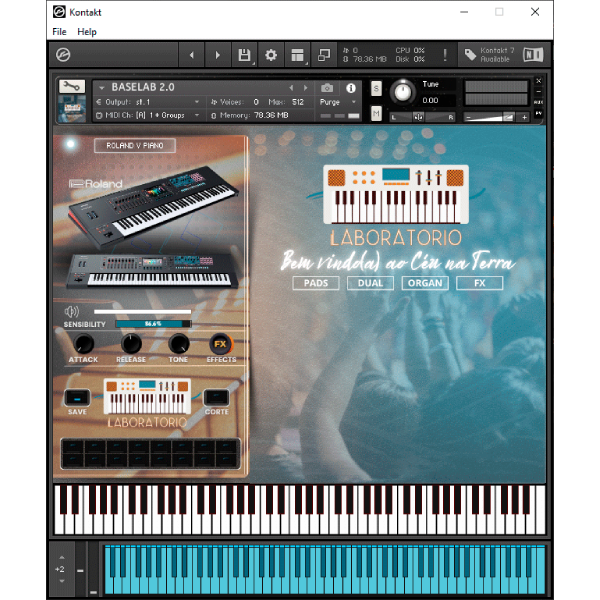600x600 pixels.
Task: Open instrument edit mode with wrench icon
Action: [72, 86]
